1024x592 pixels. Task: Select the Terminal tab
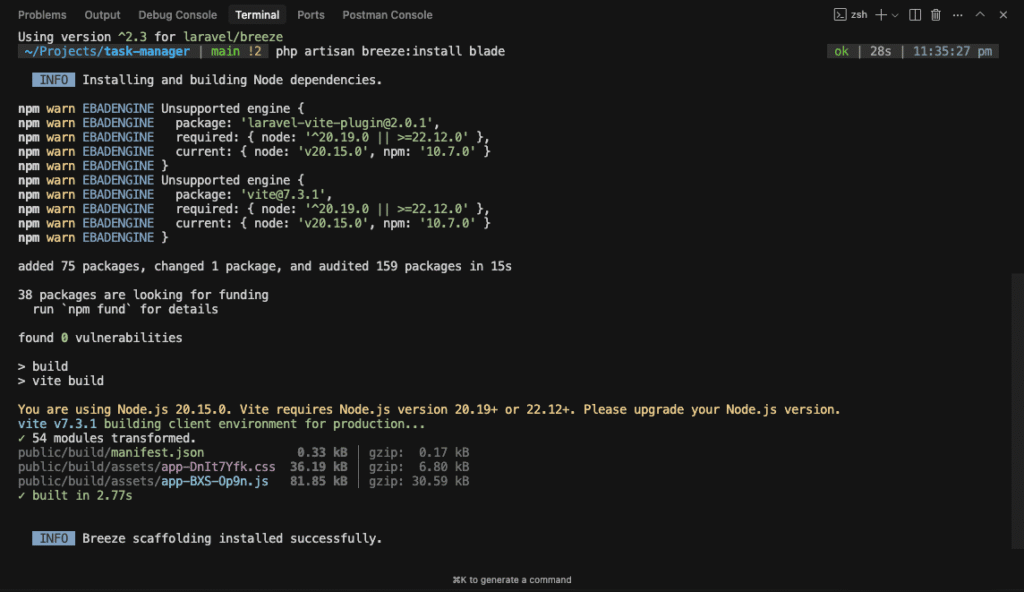(257, 15)
